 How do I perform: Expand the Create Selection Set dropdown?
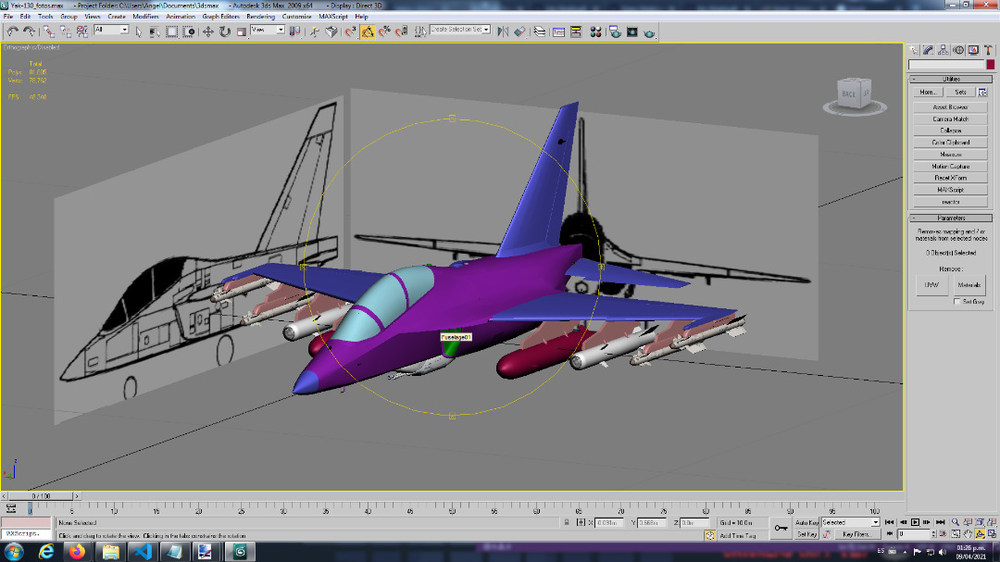click(460, 30)
